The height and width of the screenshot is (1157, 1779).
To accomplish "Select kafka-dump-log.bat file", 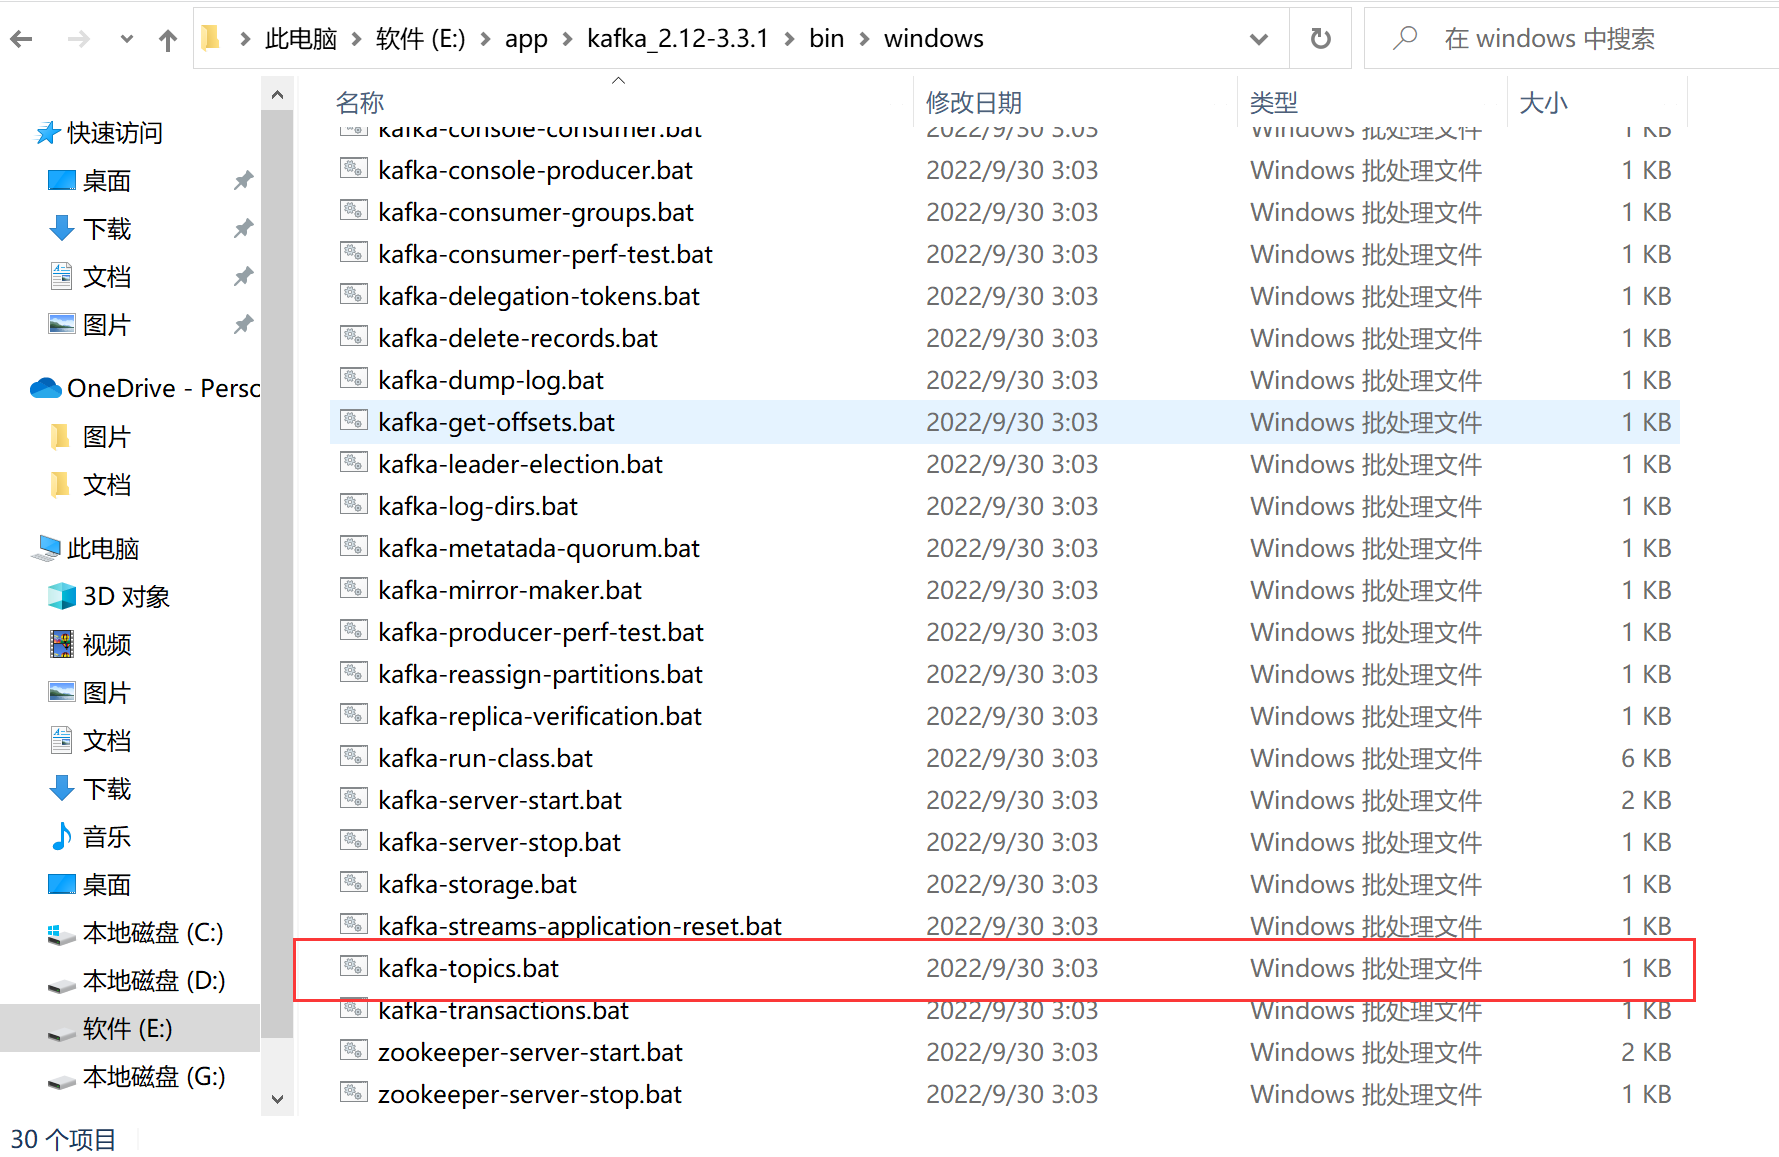I will coord(1004,381).
